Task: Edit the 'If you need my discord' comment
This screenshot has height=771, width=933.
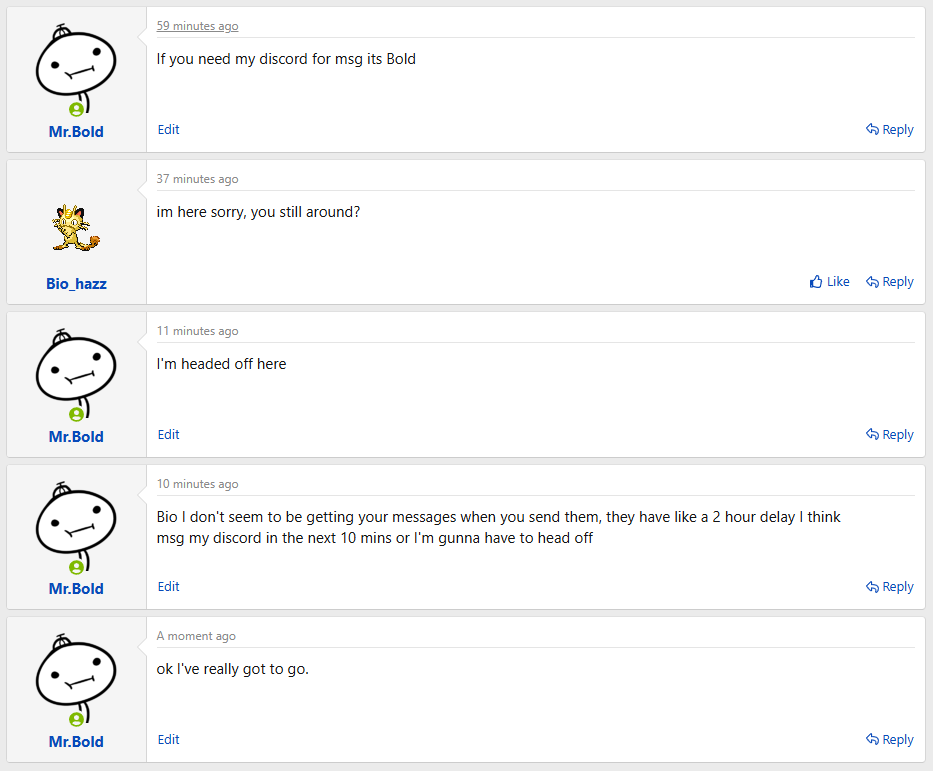Action: [x=168, y=130]
